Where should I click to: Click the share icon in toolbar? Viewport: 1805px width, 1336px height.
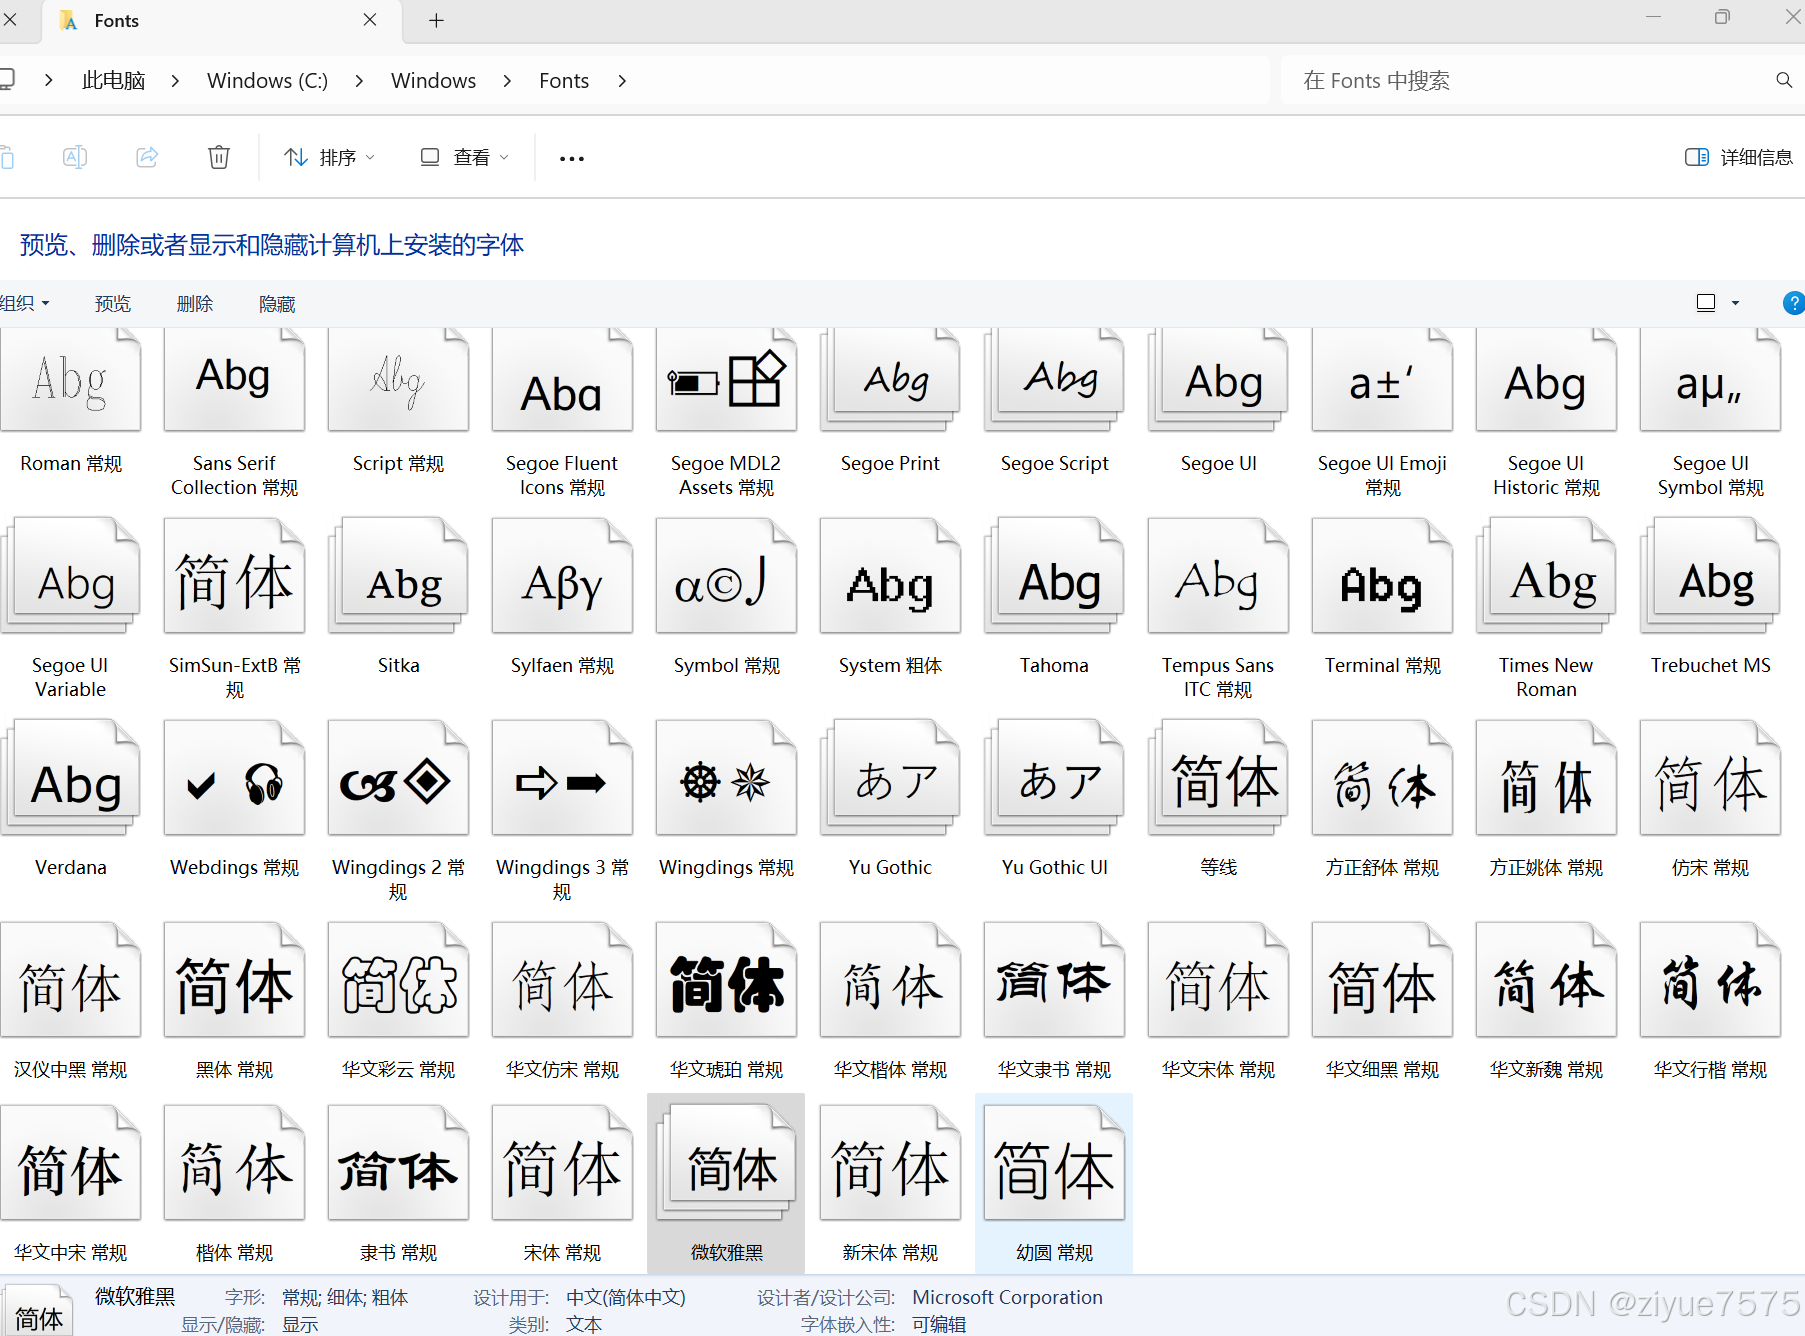(x=147, y=157)
